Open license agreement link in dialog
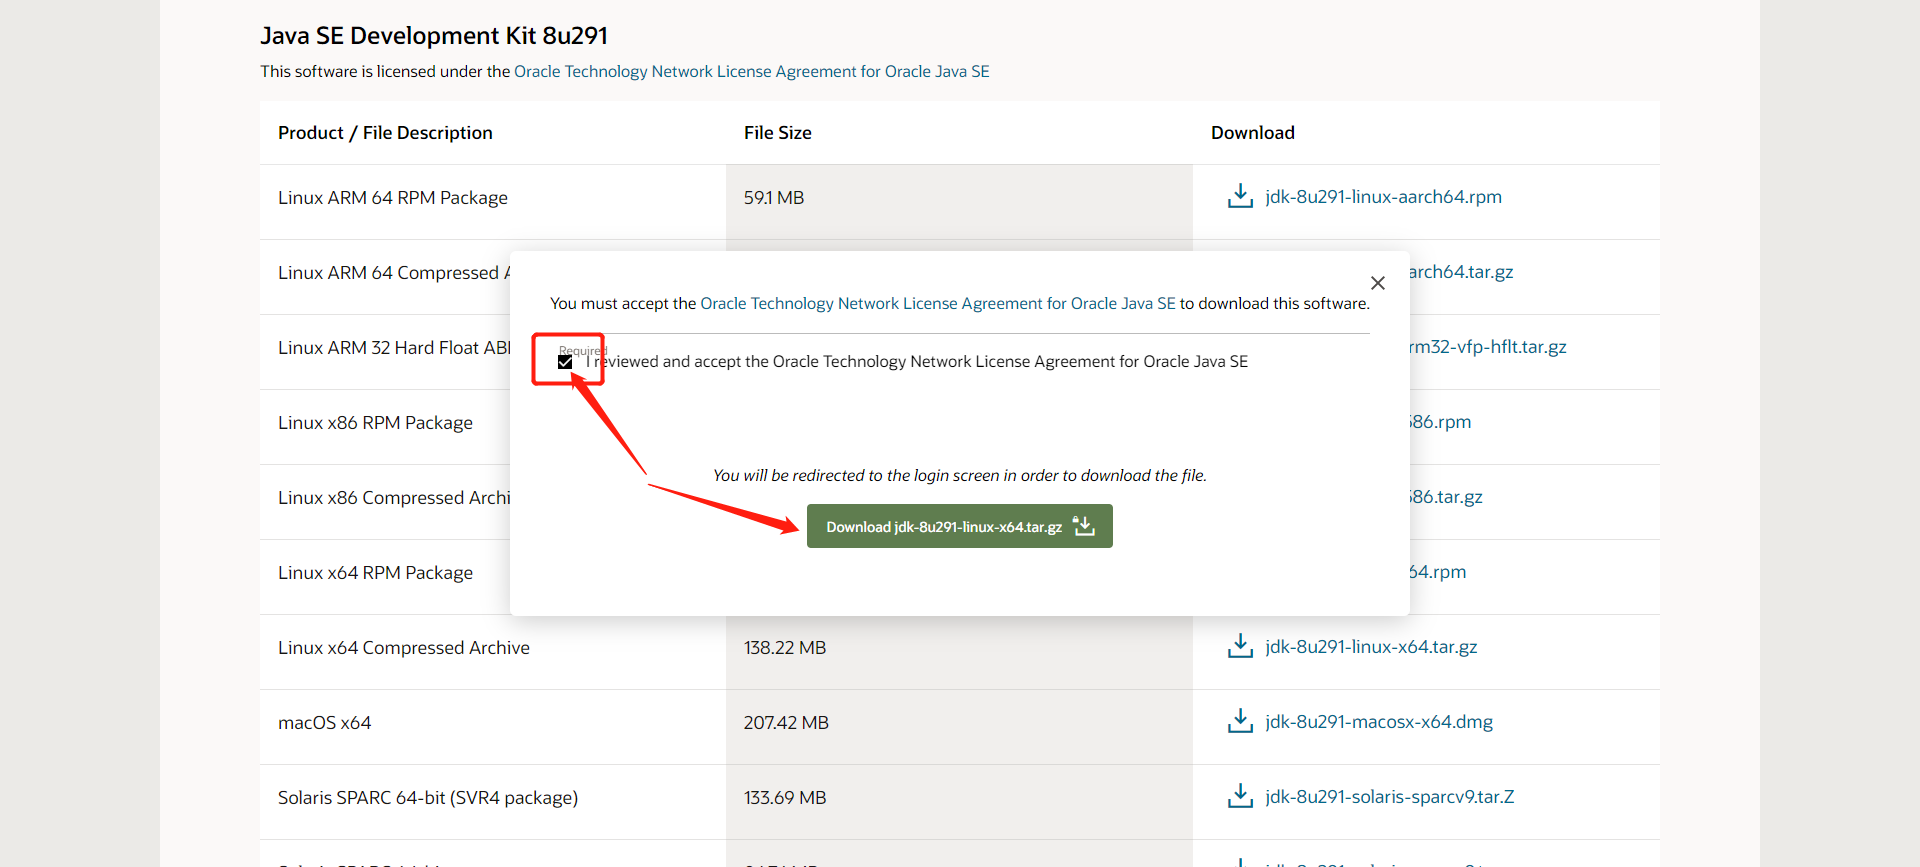 [938, 303]
